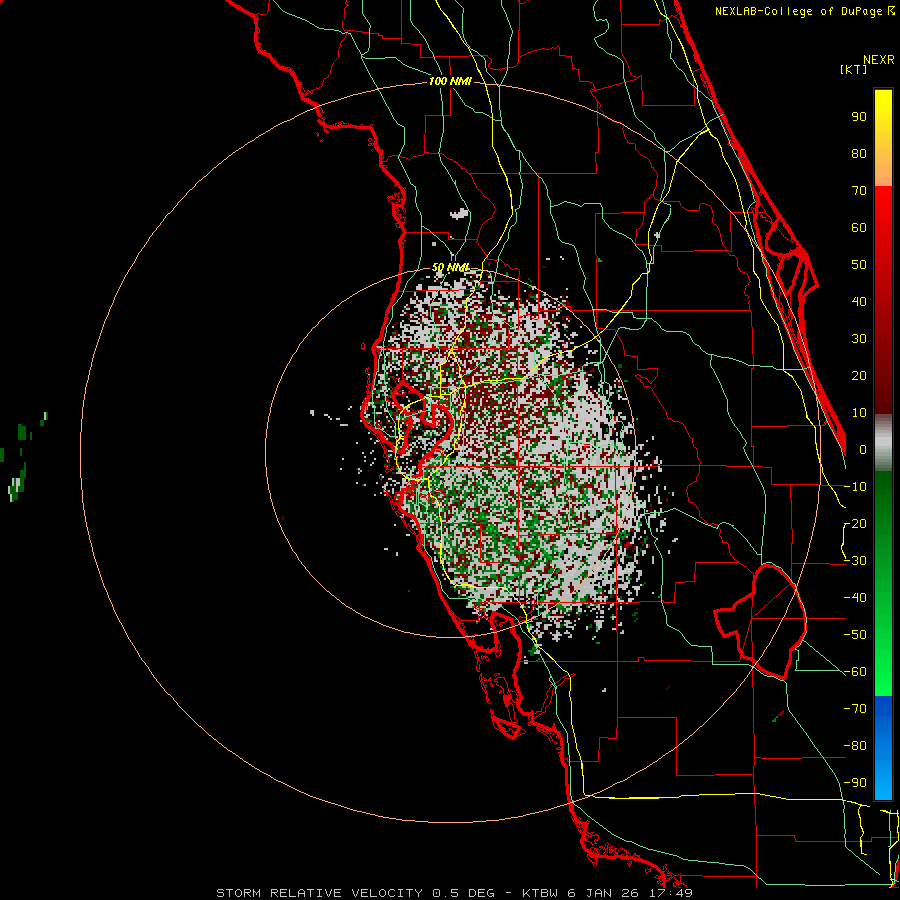Click the 50 NMI range ring label
The height and width of the screenshot is (900, 900).
click(x=451, y=267)
